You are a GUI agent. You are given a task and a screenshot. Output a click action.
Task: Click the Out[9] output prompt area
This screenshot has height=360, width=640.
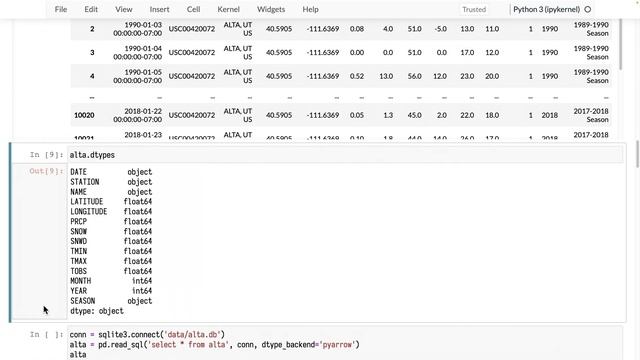(x=46, y=171)
